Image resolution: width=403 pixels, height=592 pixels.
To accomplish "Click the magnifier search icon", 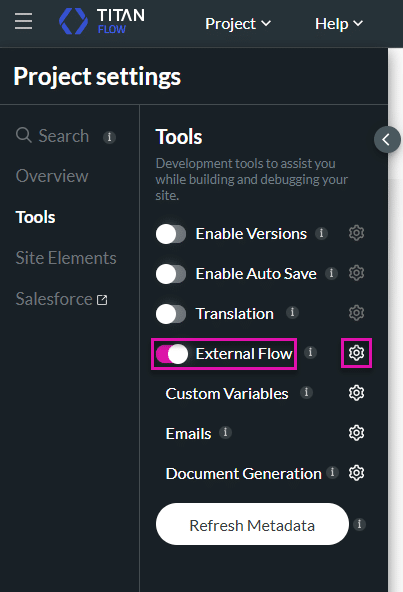I will (x=23, y=135).
